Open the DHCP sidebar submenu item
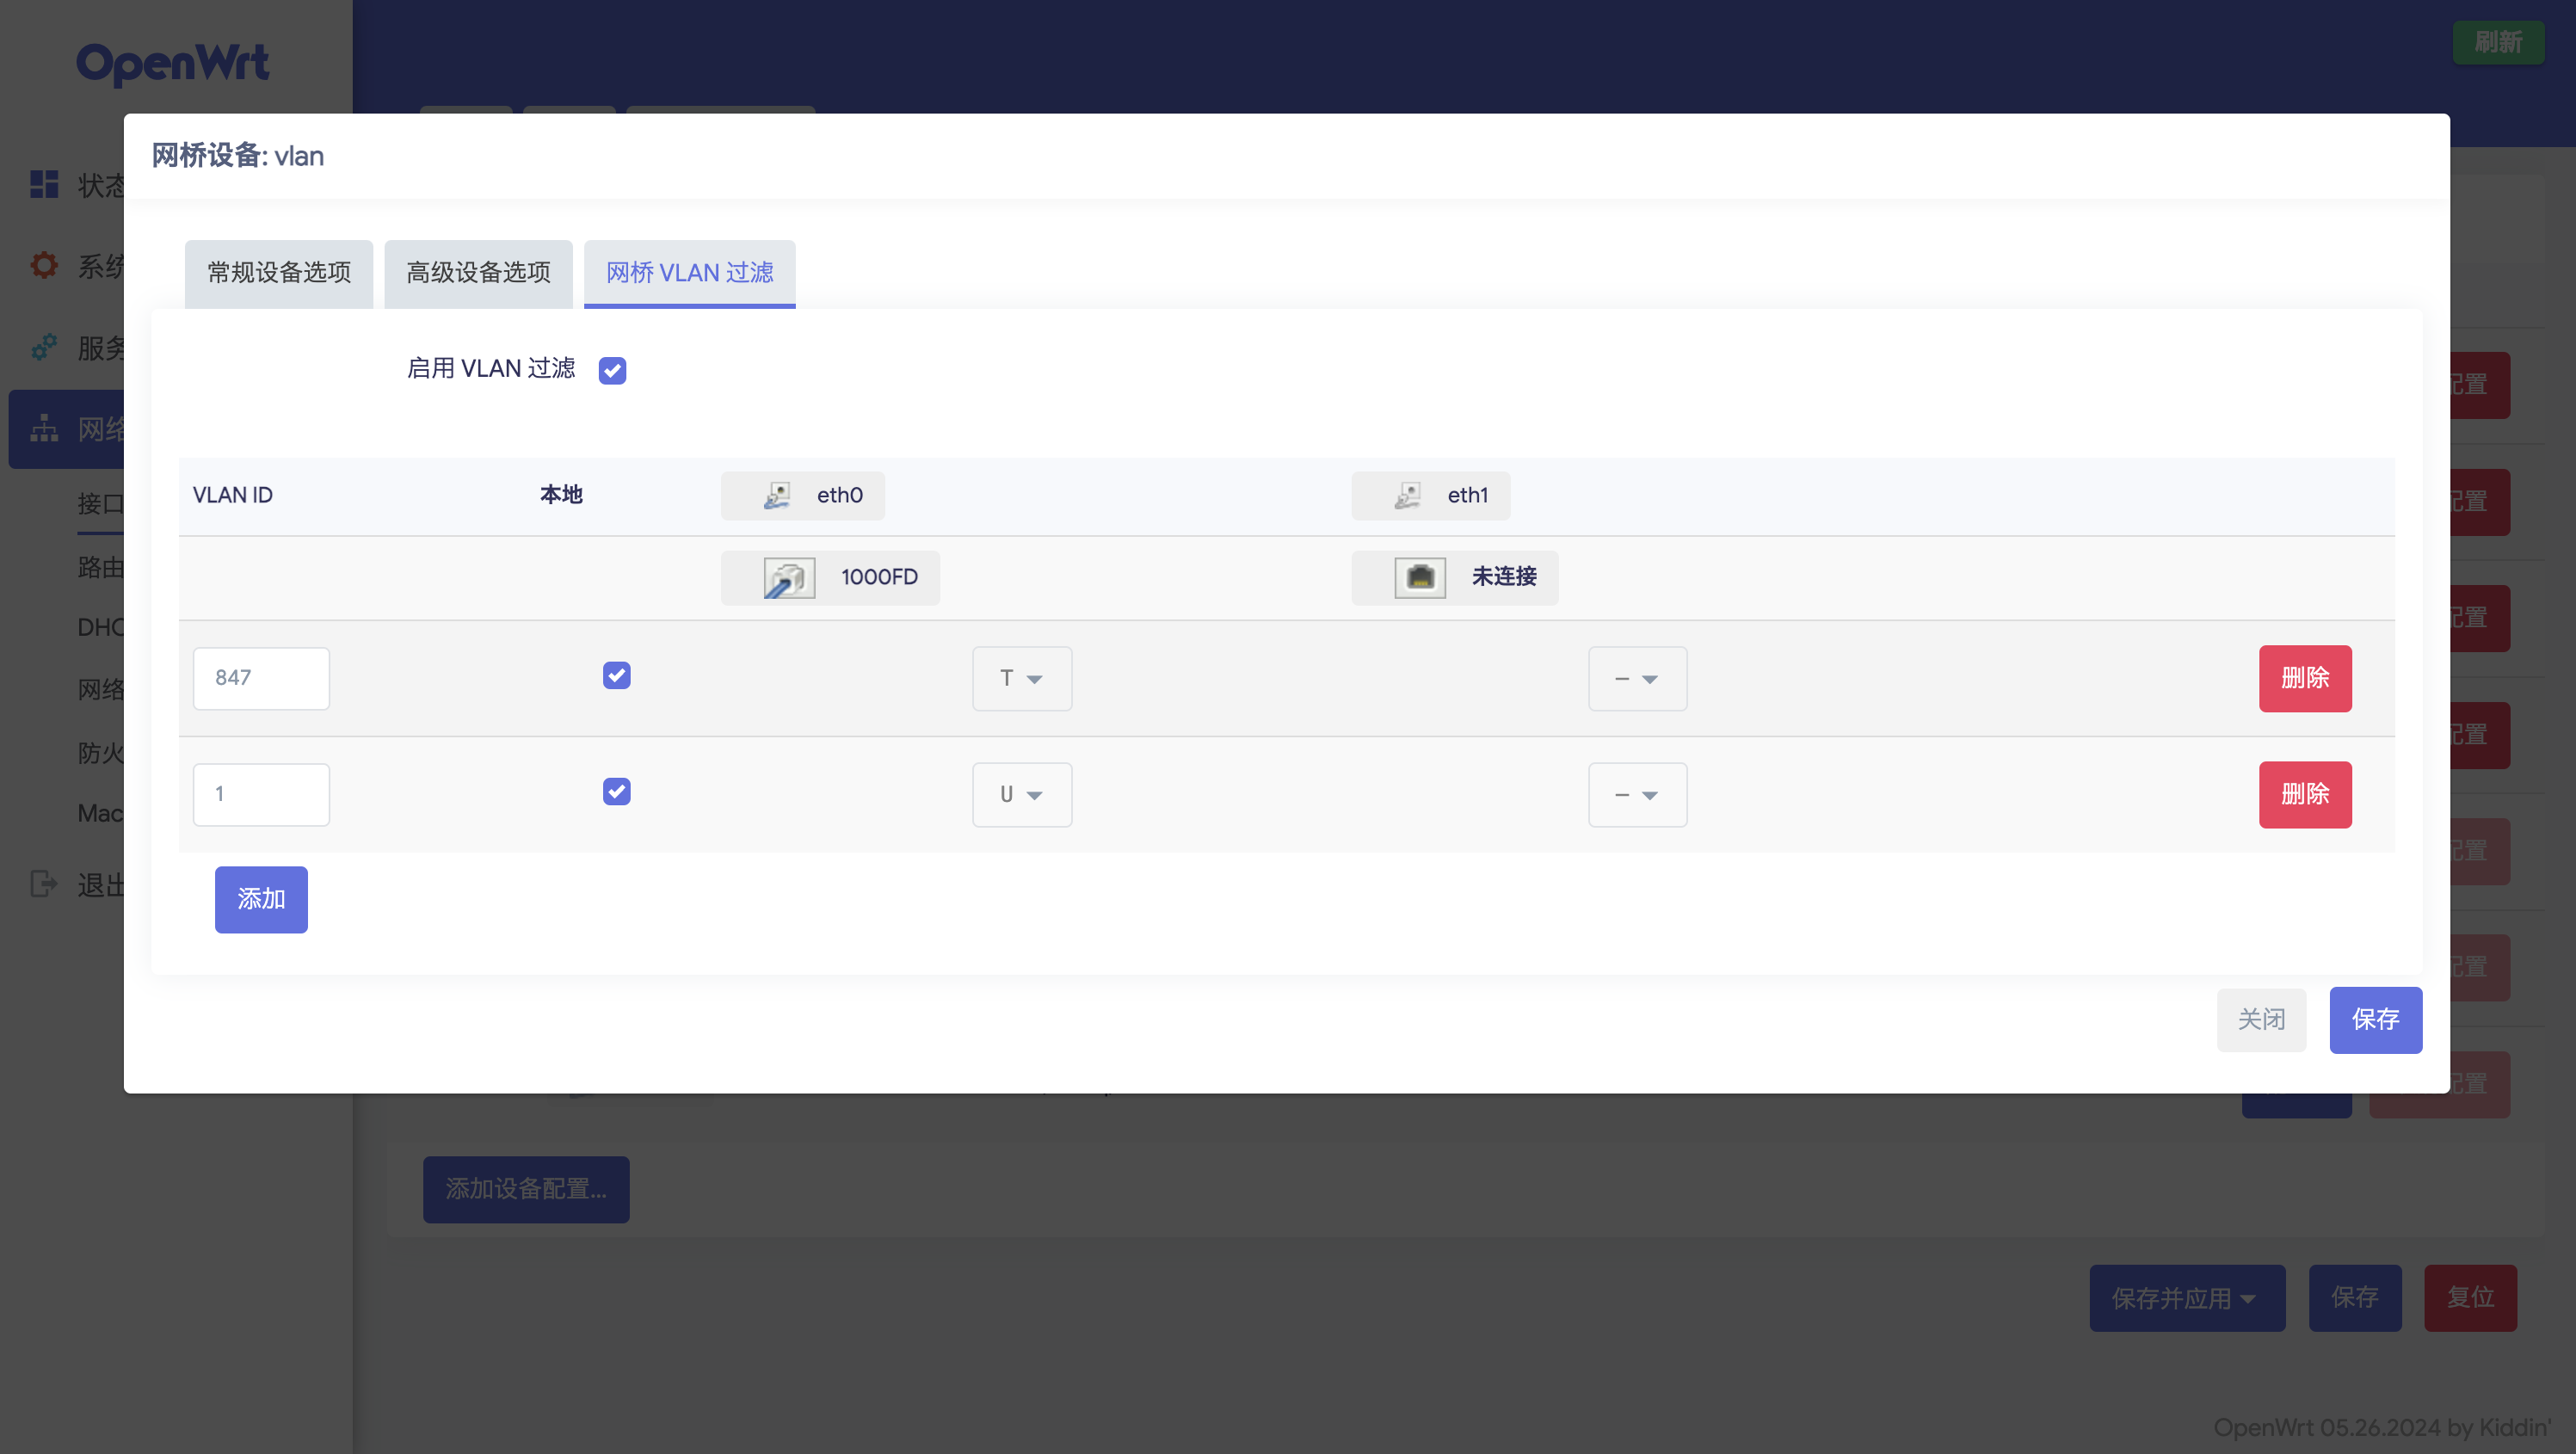 tap(100, 627)
